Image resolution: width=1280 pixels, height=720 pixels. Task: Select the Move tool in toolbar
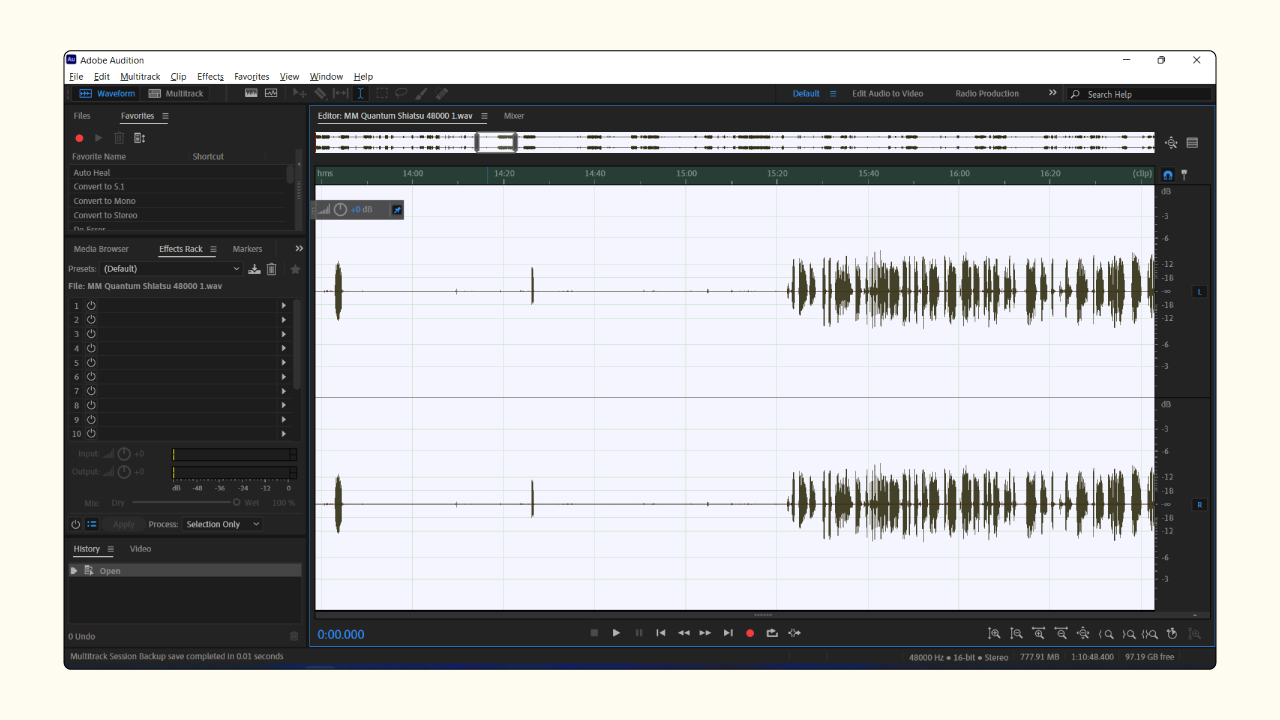(299, 93)
